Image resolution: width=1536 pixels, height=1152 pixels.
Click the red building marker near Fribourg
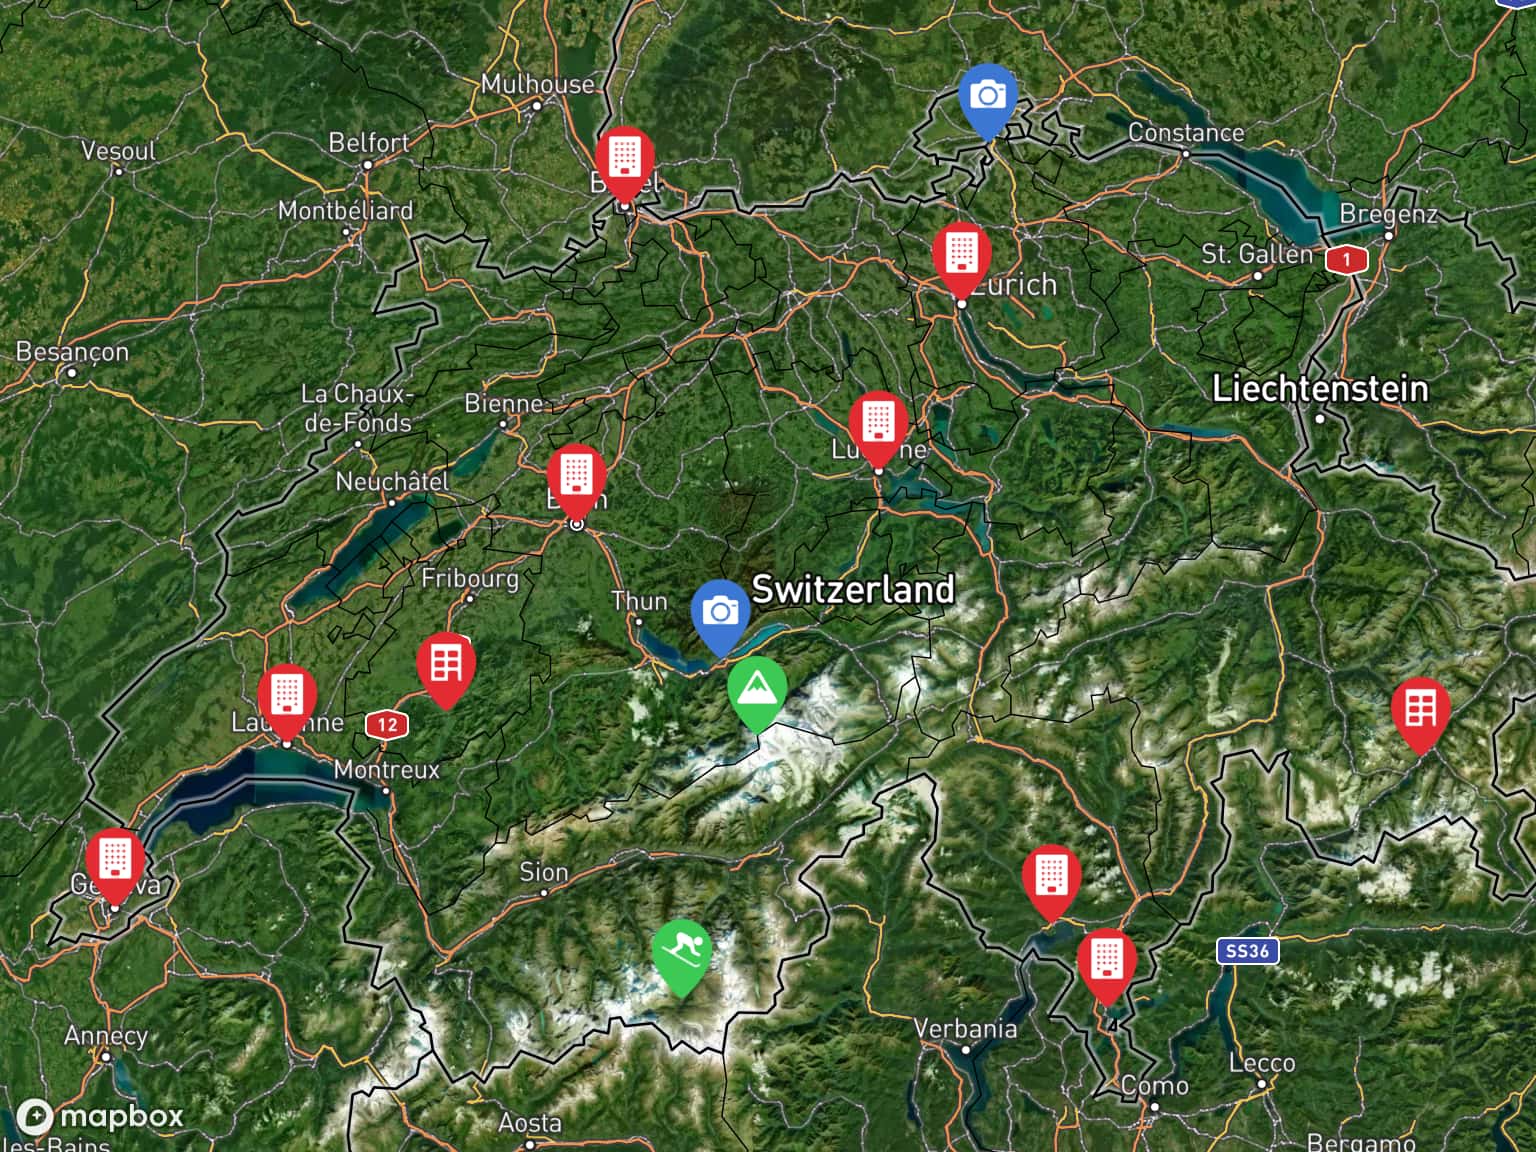point(446,668)
